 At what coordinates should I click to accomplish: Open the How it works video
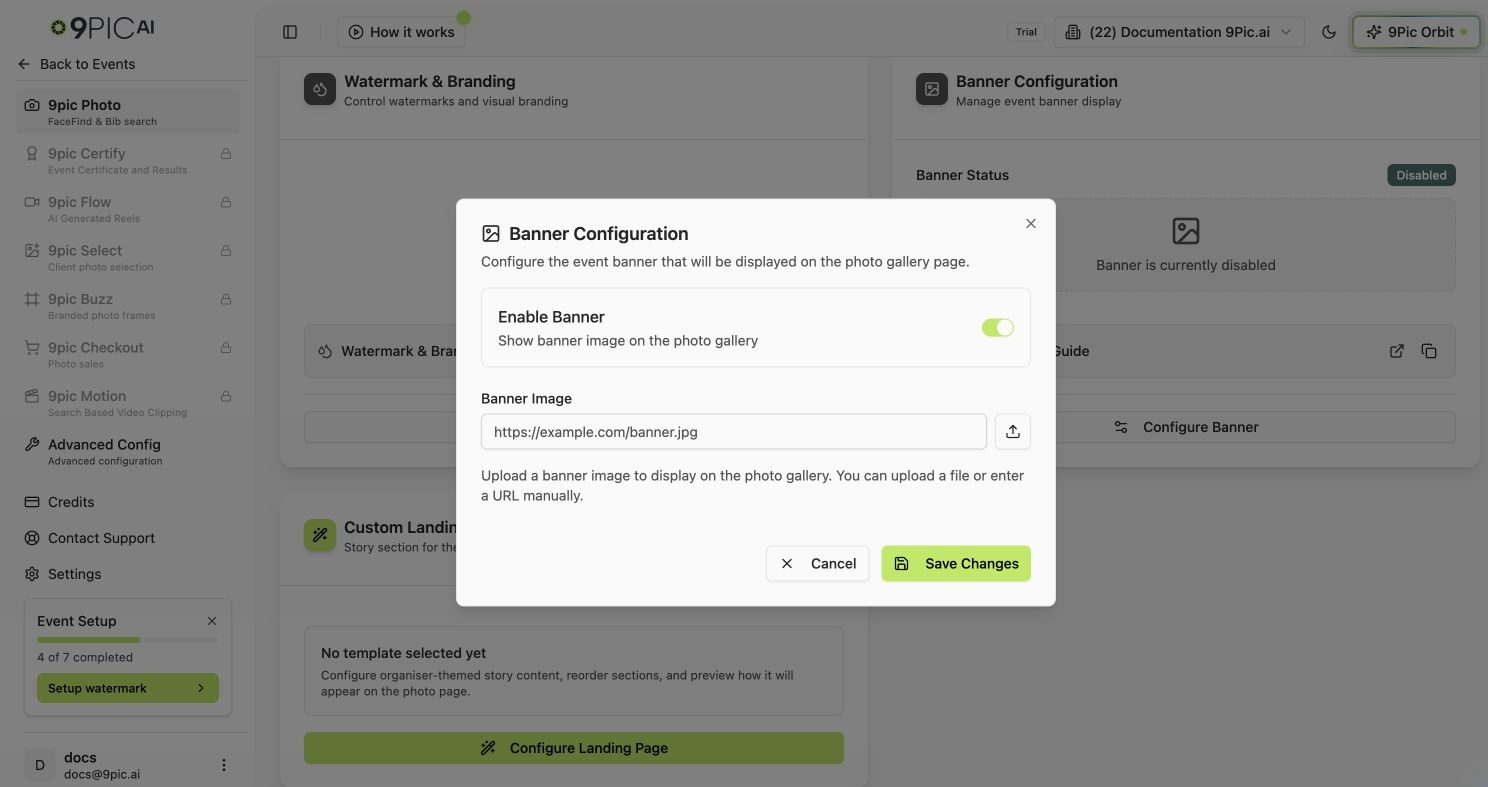point(401,32)
